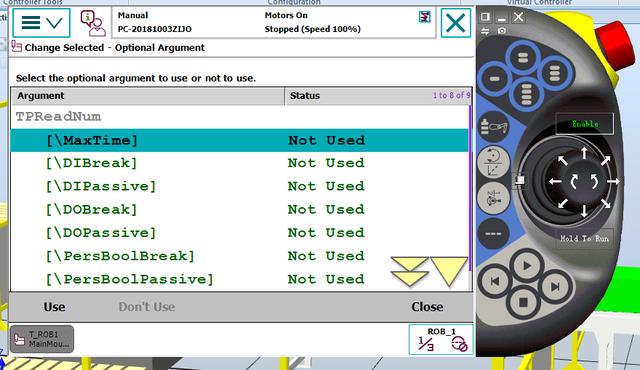The image size is (640, 370).
Task: Jog joystick with the down-right diagonal arrow
Action: coord(606,203)
